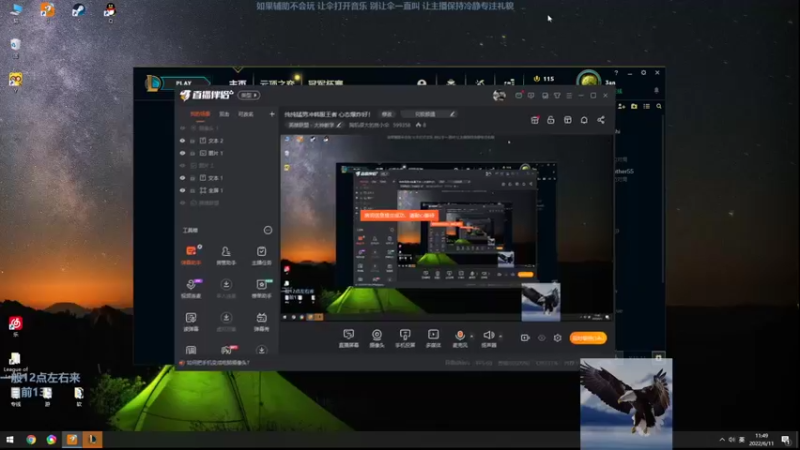Toggle preview eye icon near settings
The image size is (800, 450).
pos(541,338)
